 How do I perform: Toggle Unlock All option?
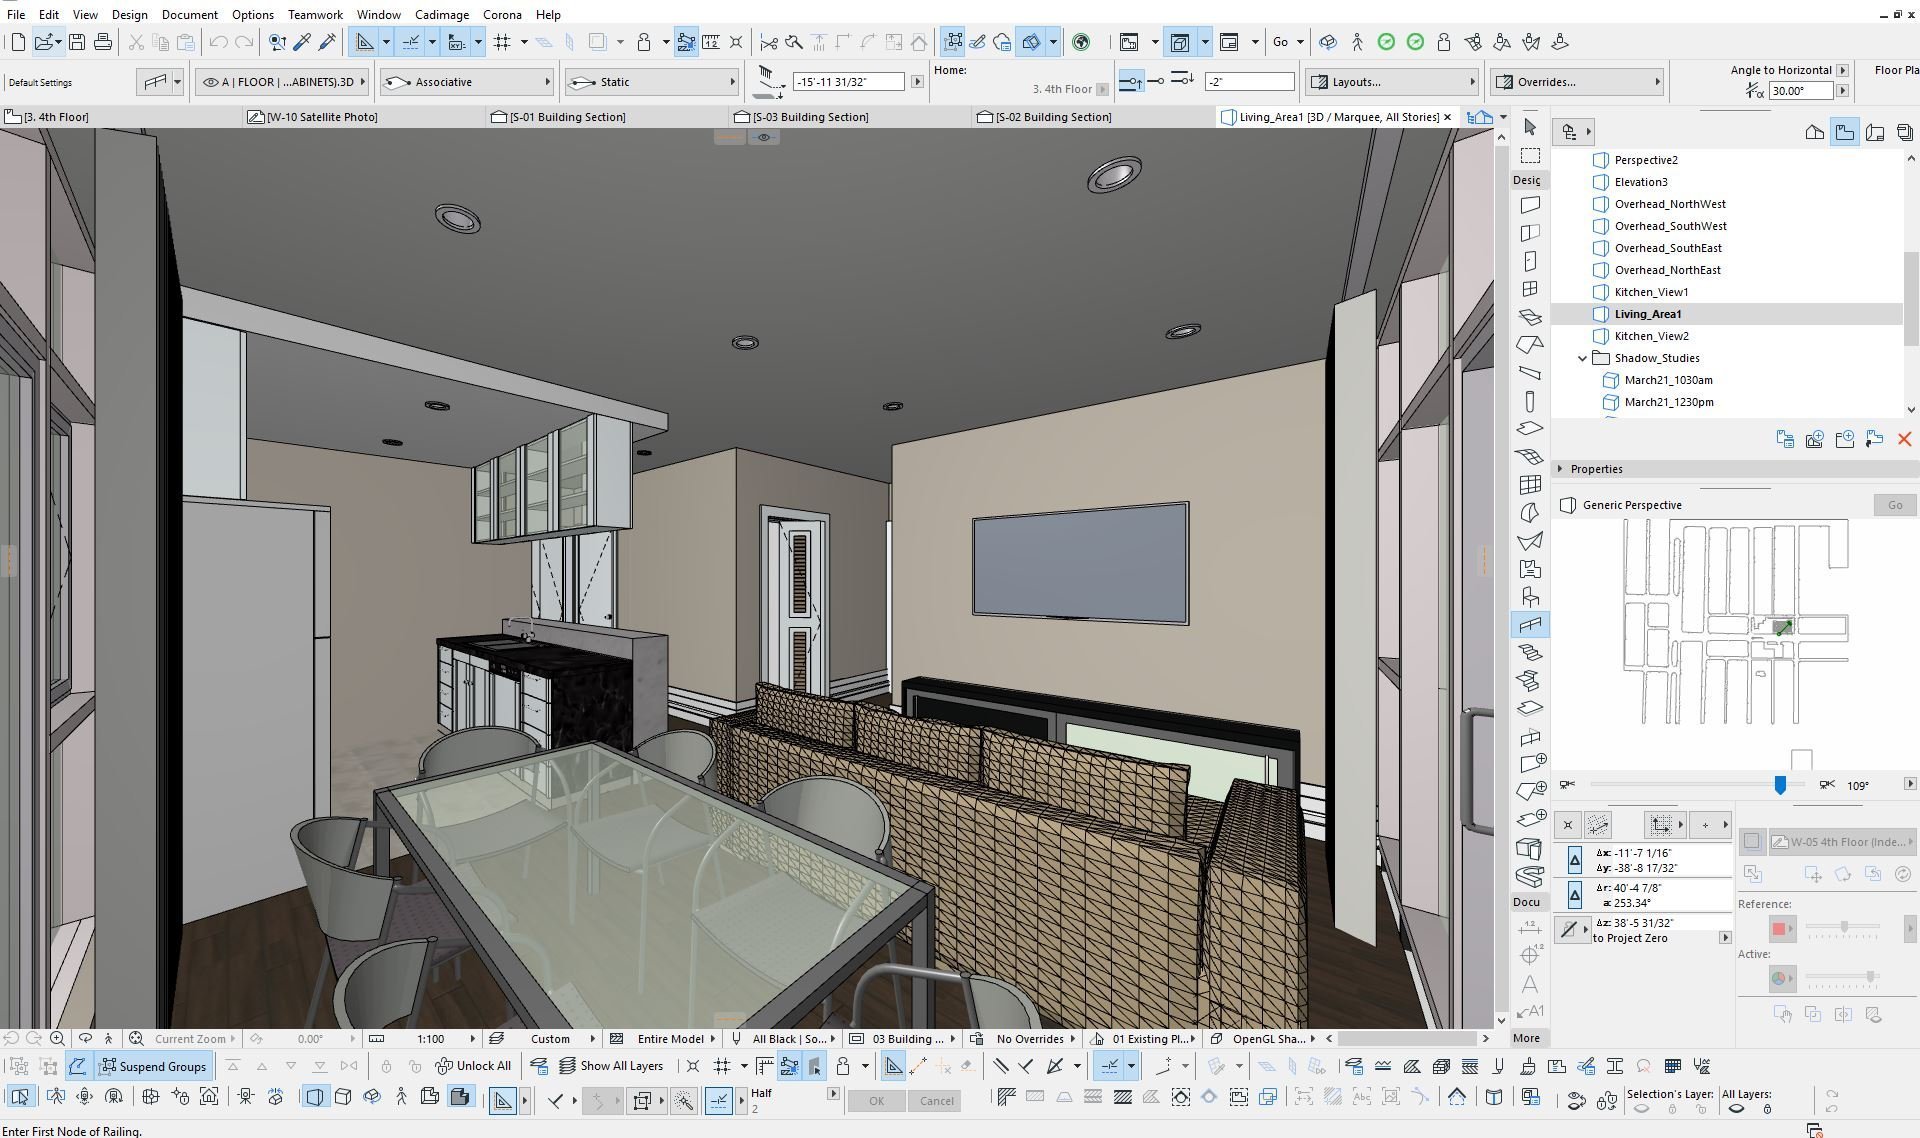click(474, 1066)
